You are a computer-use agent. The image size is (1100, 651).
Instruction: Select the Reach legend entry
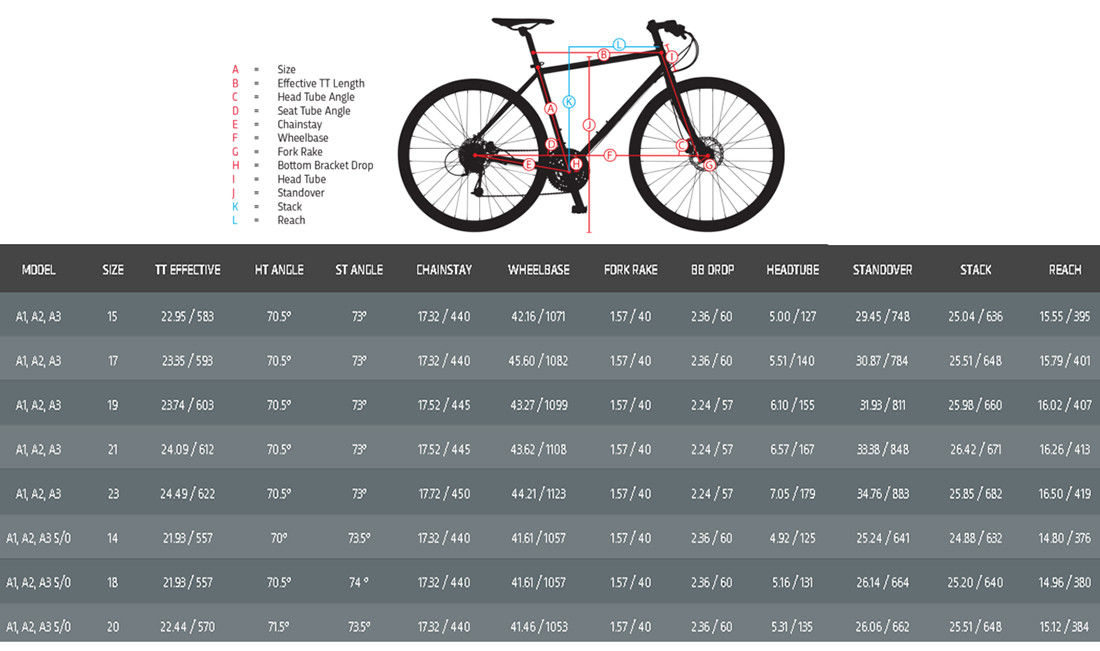(291, 220)
